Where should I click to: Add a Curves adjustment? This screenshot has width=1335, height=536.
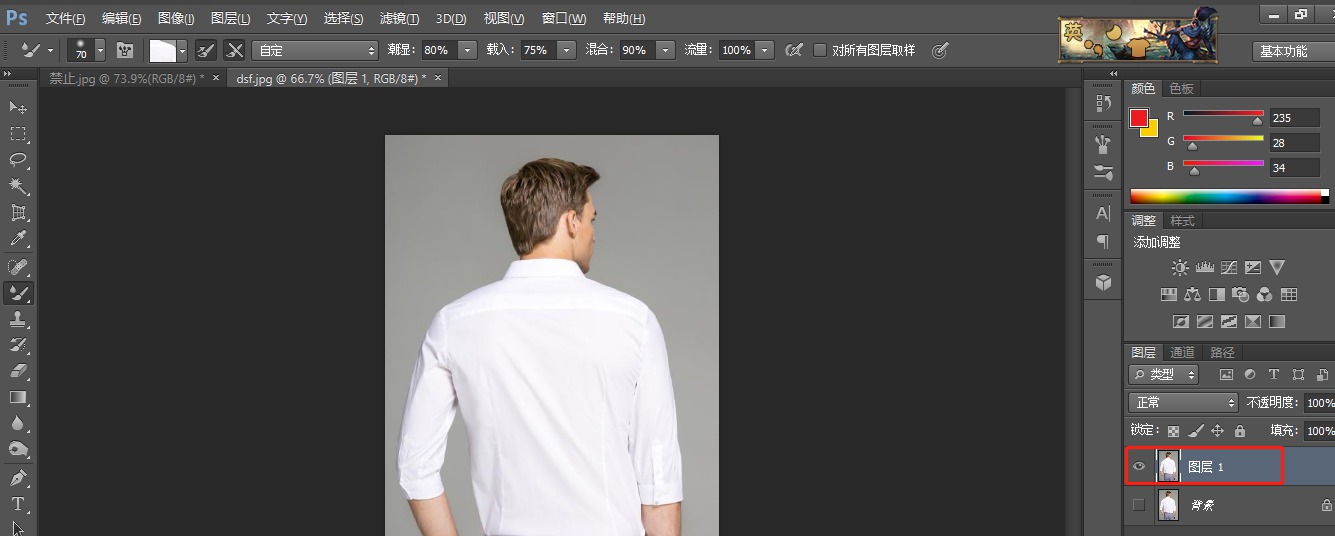(1229, 268)
